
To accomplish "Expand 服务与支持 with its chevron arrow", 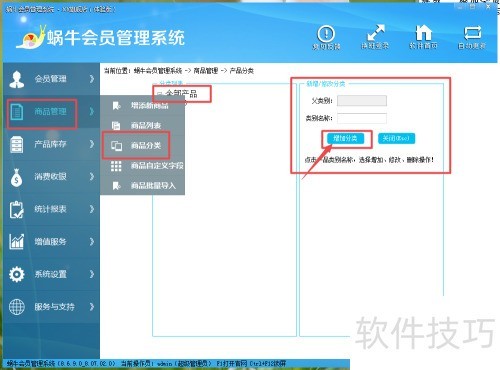I will [x=92, y=307].
